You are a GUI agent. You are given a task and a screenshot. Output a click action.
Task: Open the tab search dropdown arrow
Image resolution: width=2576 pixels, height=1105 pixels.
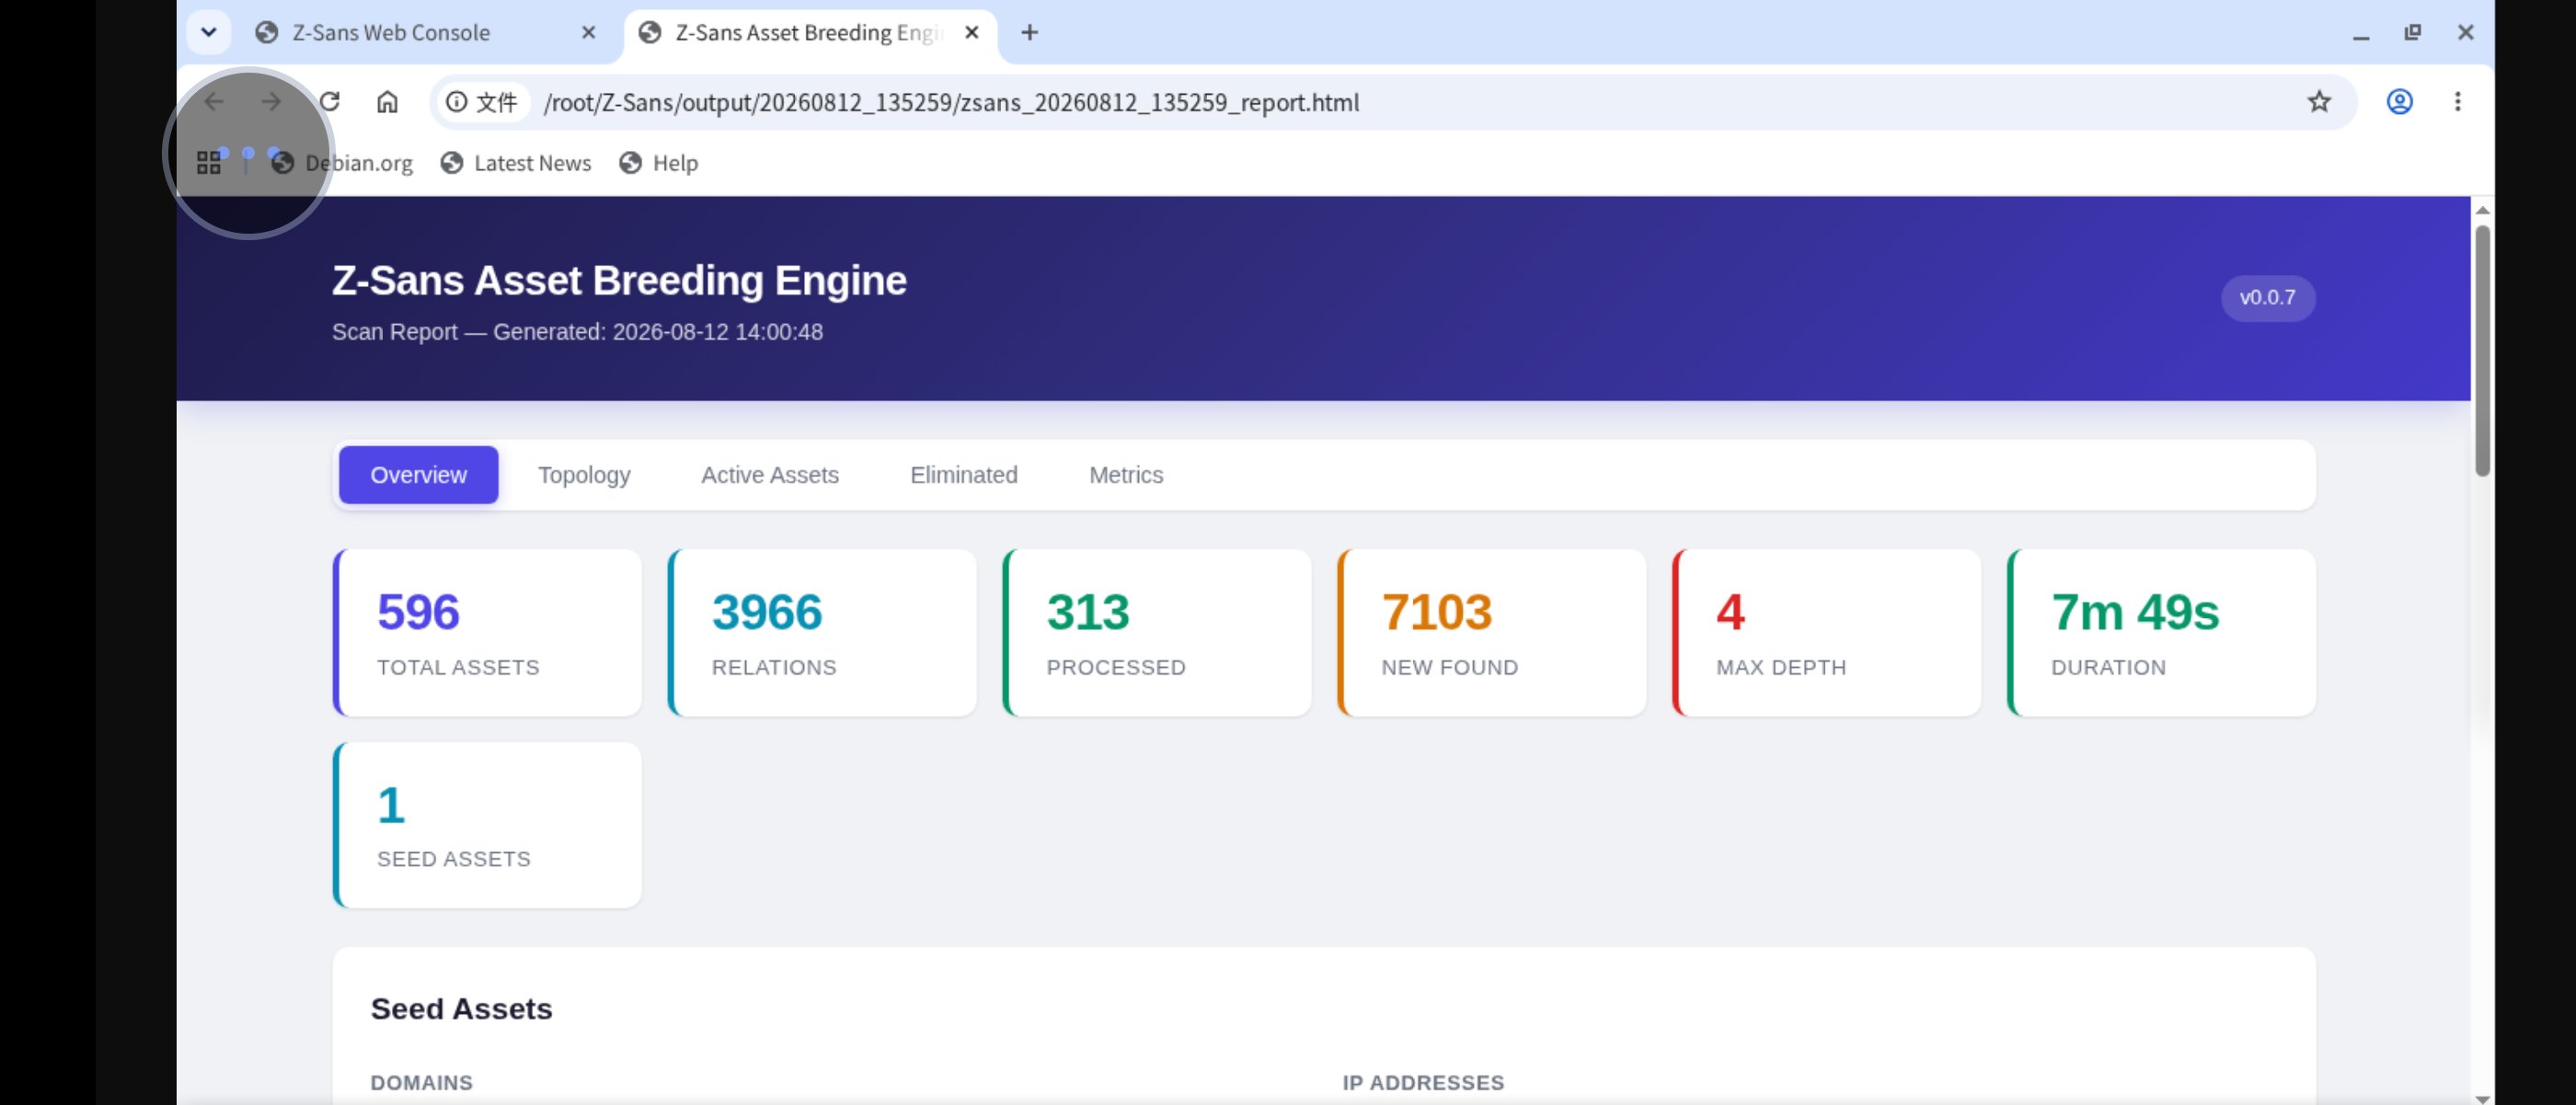point(209,32)
